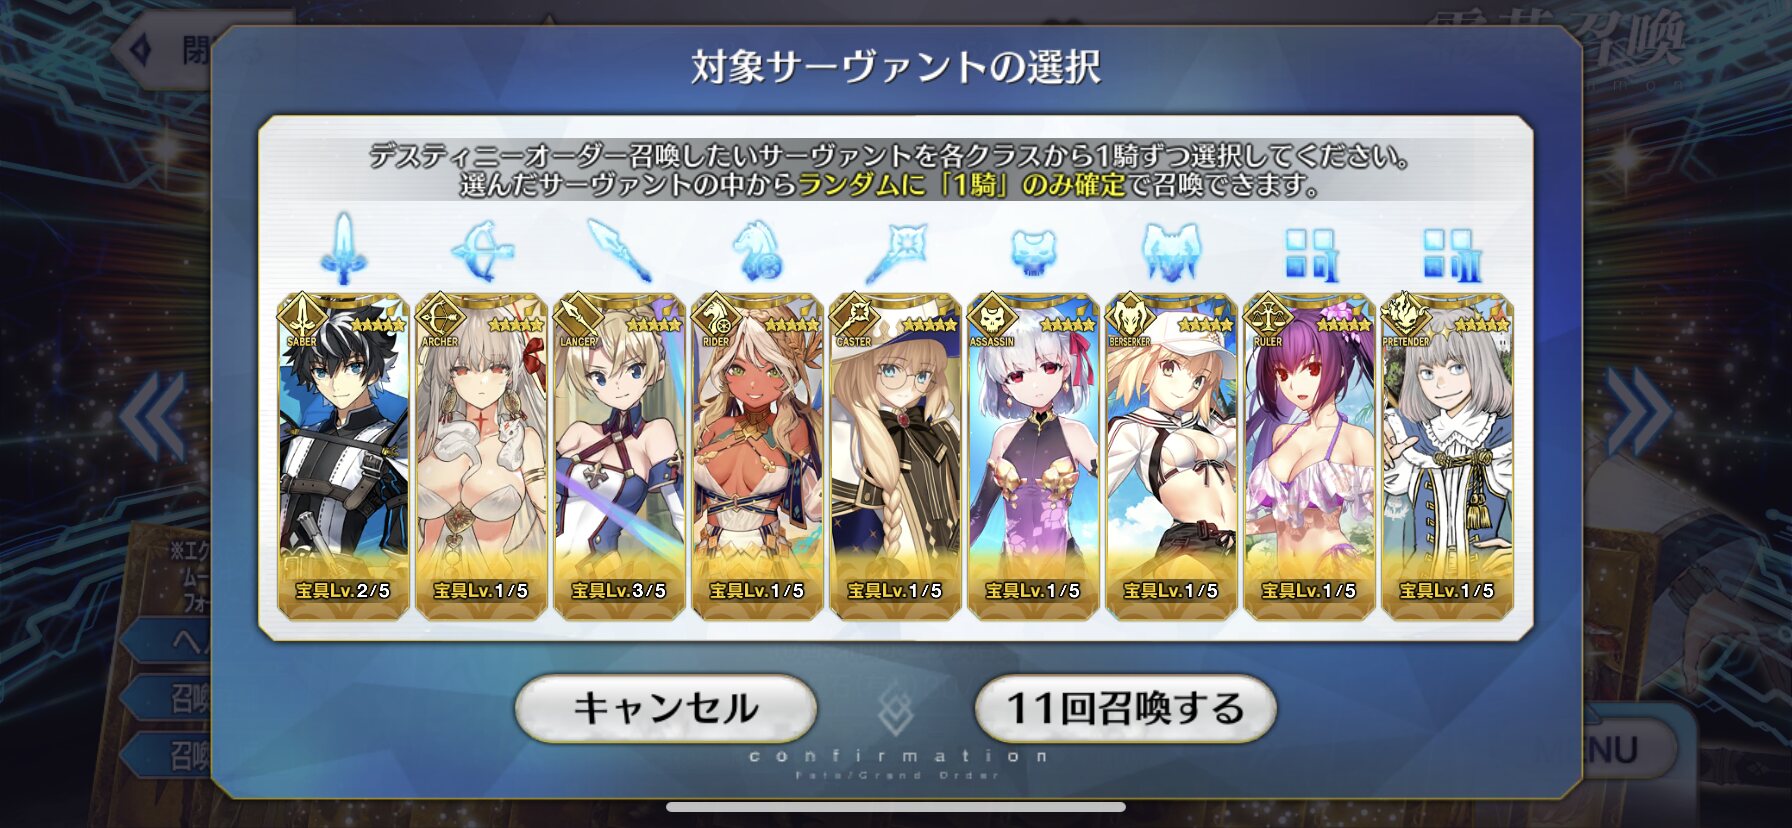Click the EXTRA I class icon
The height and width of the screenshot is (828, 1792).
[1310, 254]
